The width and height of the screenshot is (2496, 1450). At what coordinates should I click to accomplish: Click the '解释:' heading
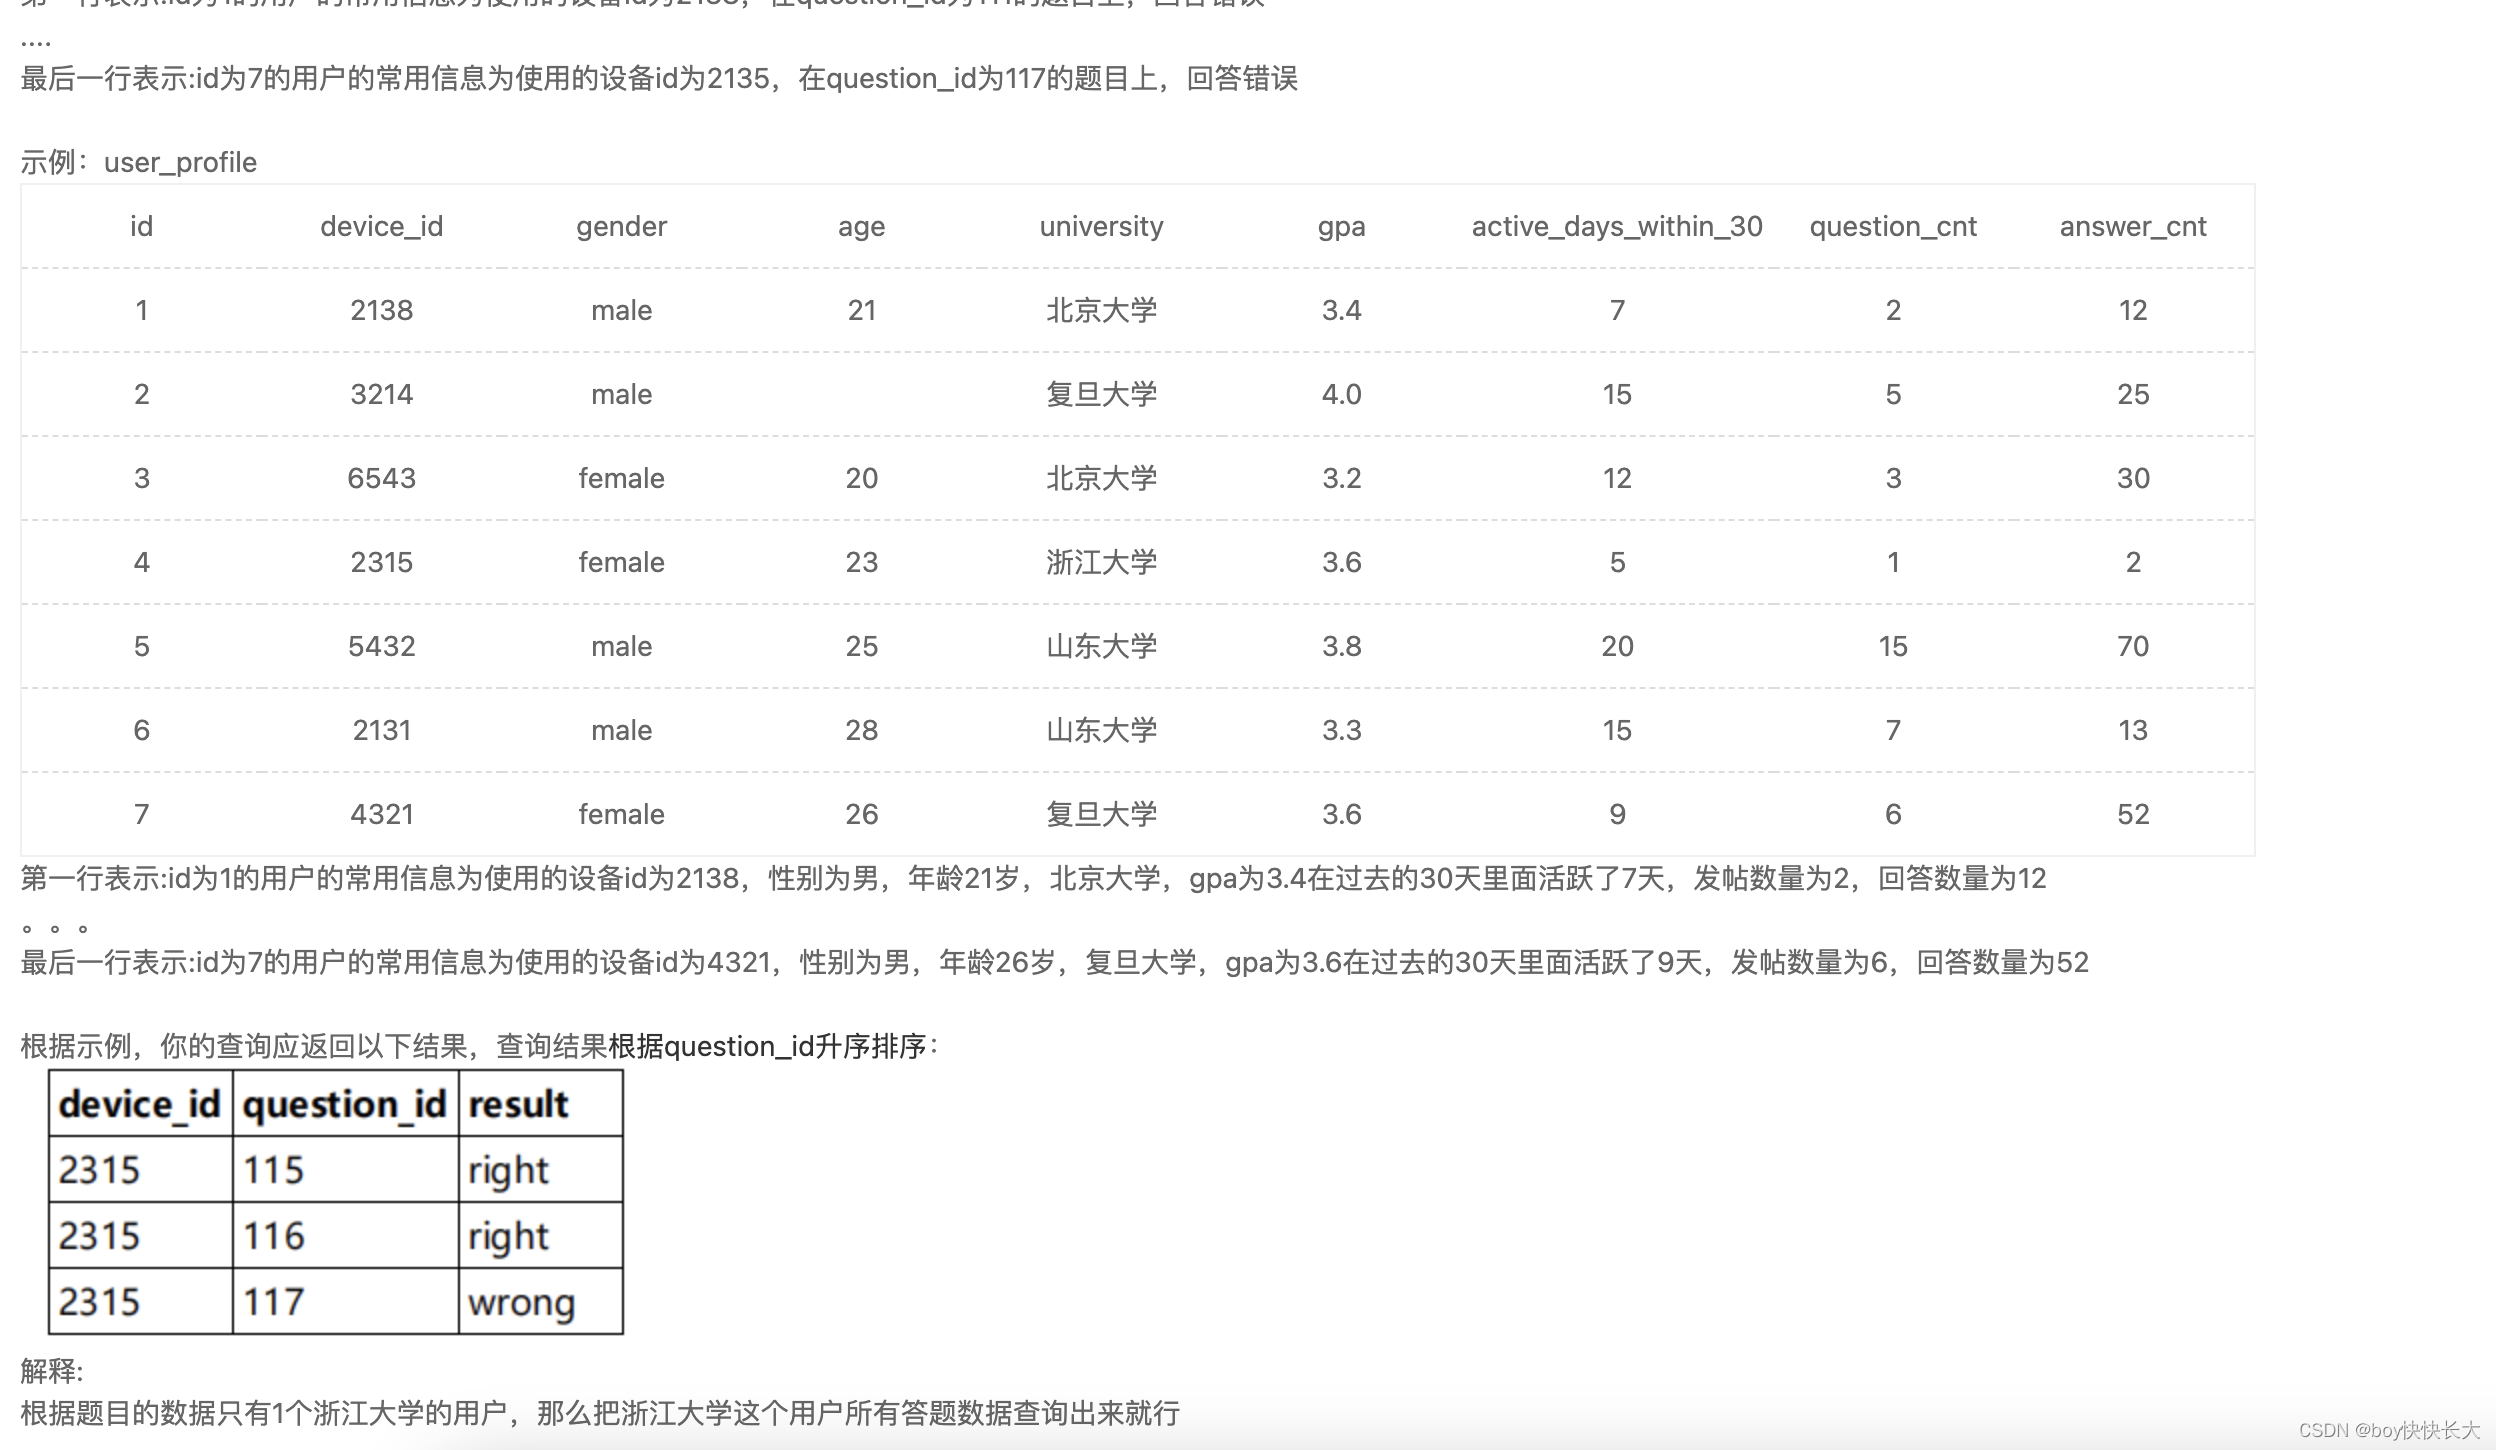(52, 1370)
